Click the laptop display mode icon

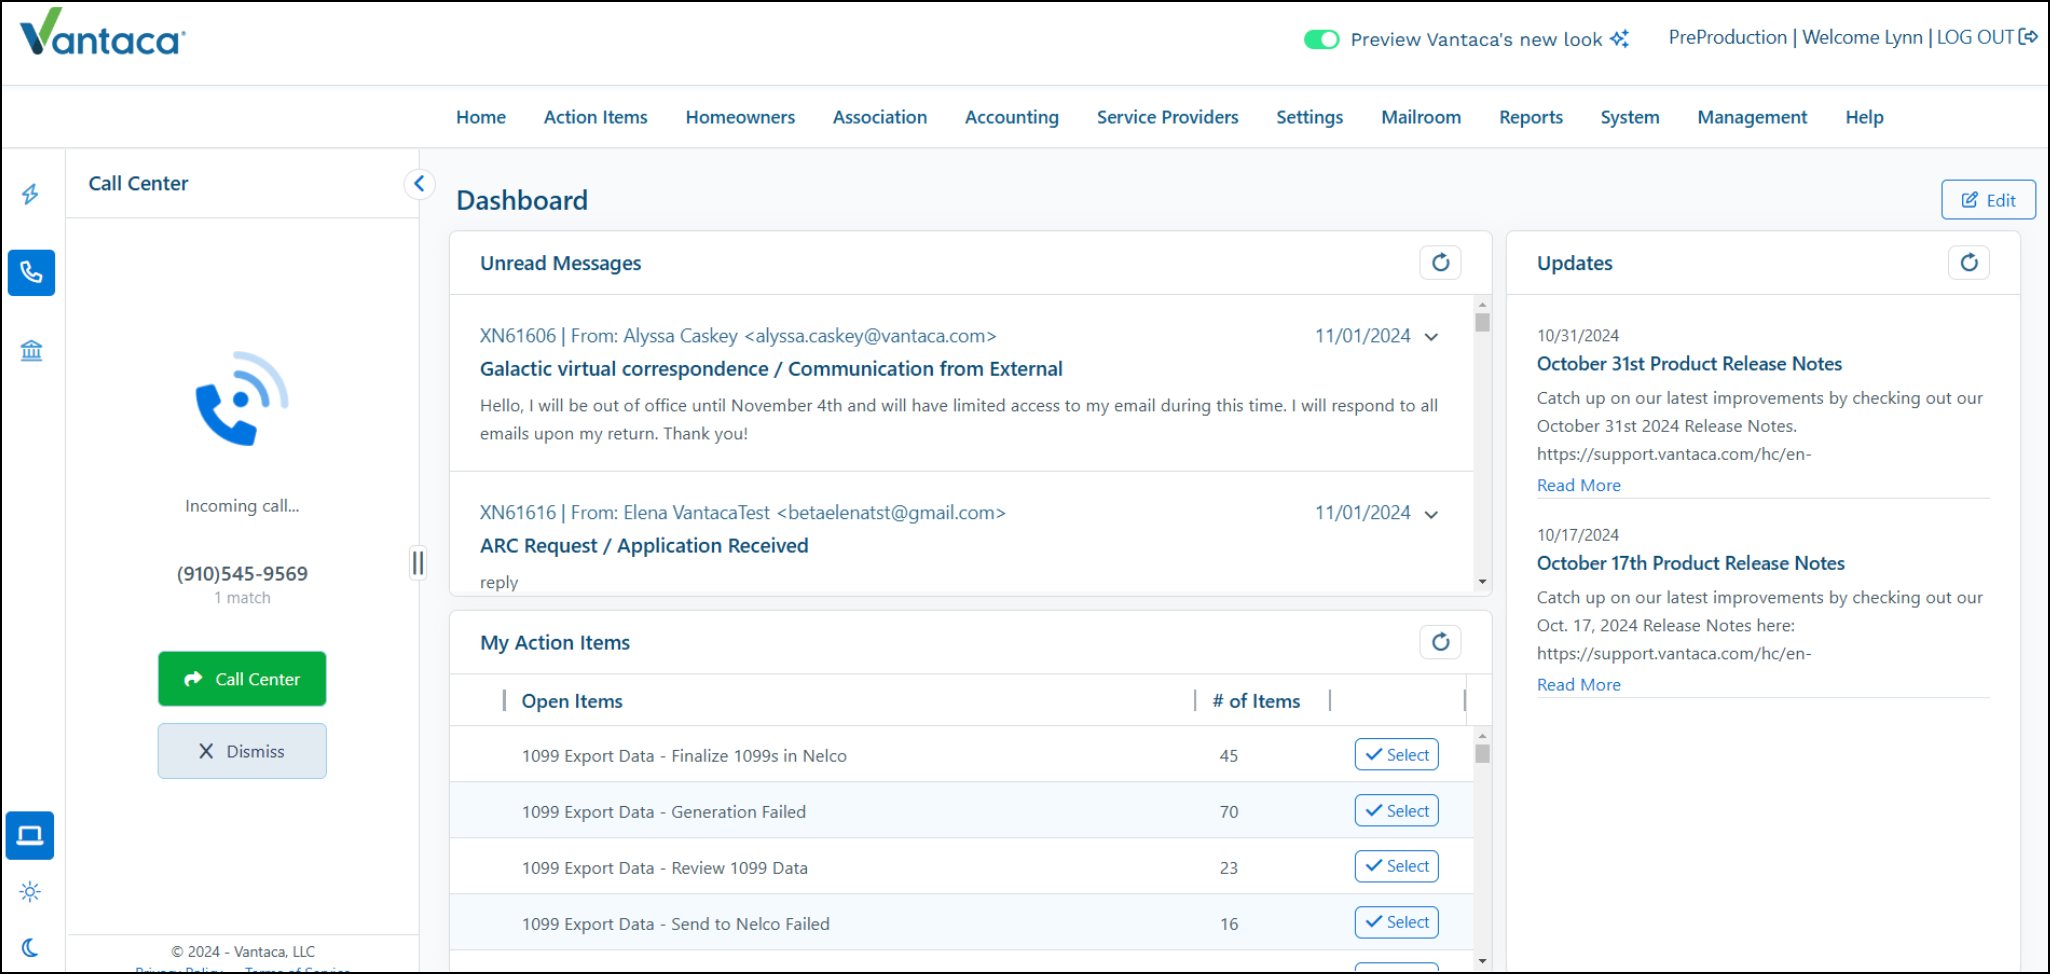click(x=30, y=835)
